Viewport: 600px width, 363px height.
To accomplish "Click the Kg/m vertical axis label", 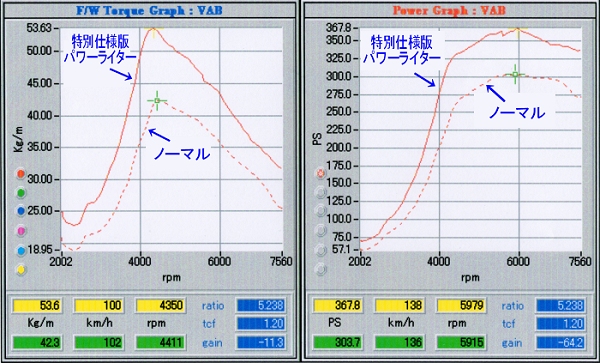I will [18, 139].
